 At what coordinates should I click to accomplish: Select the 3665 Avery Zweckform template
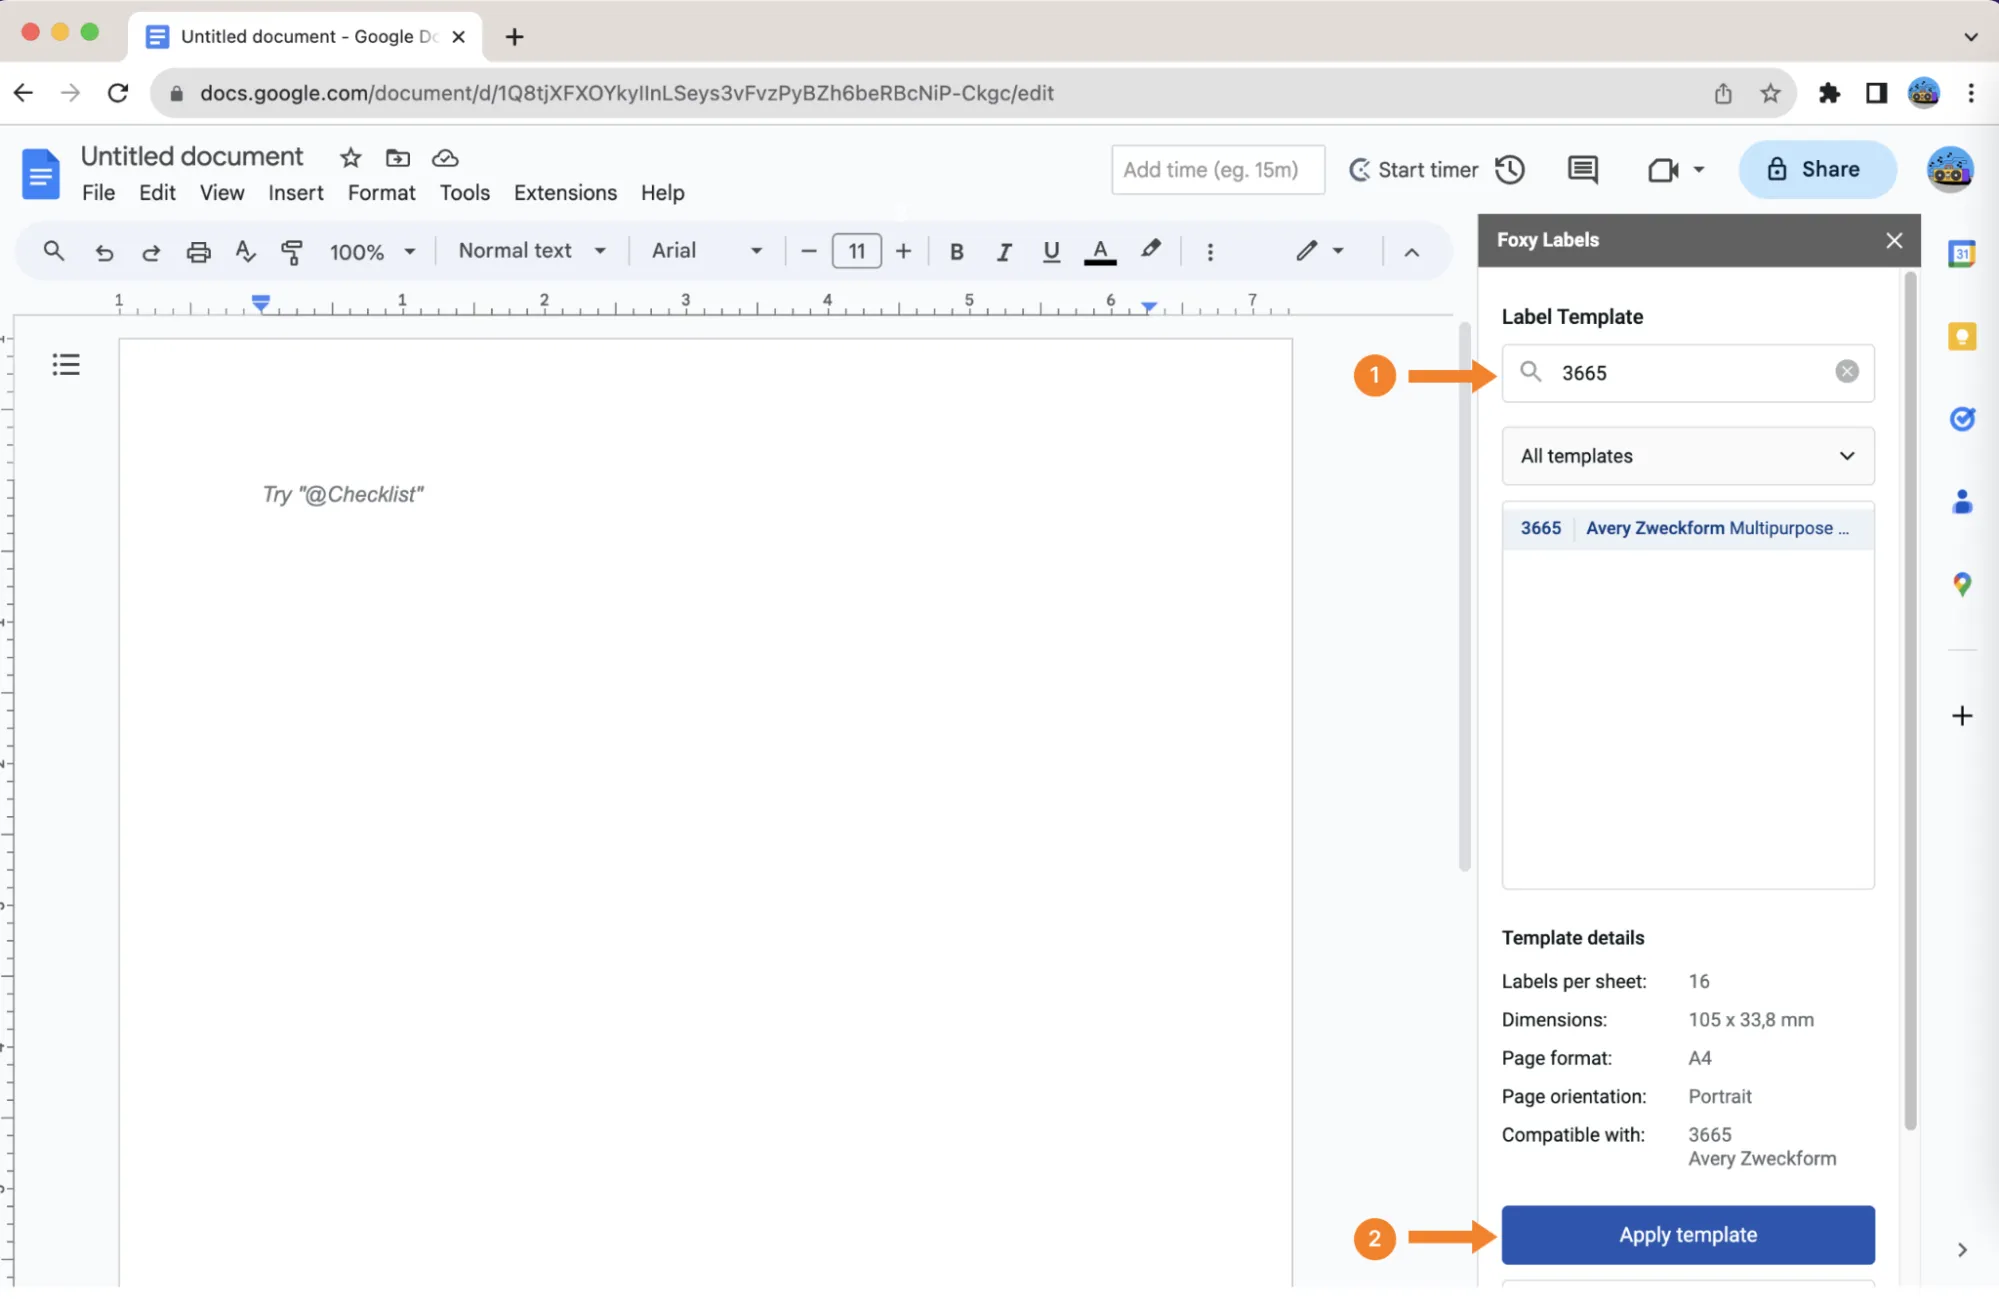(x=1687, y=528)
